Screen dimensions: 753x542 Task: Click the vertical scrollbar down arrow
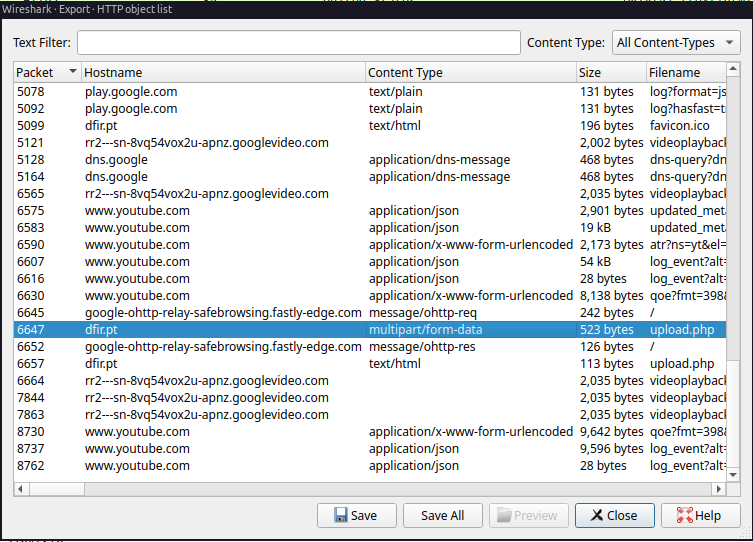(733, 475)
